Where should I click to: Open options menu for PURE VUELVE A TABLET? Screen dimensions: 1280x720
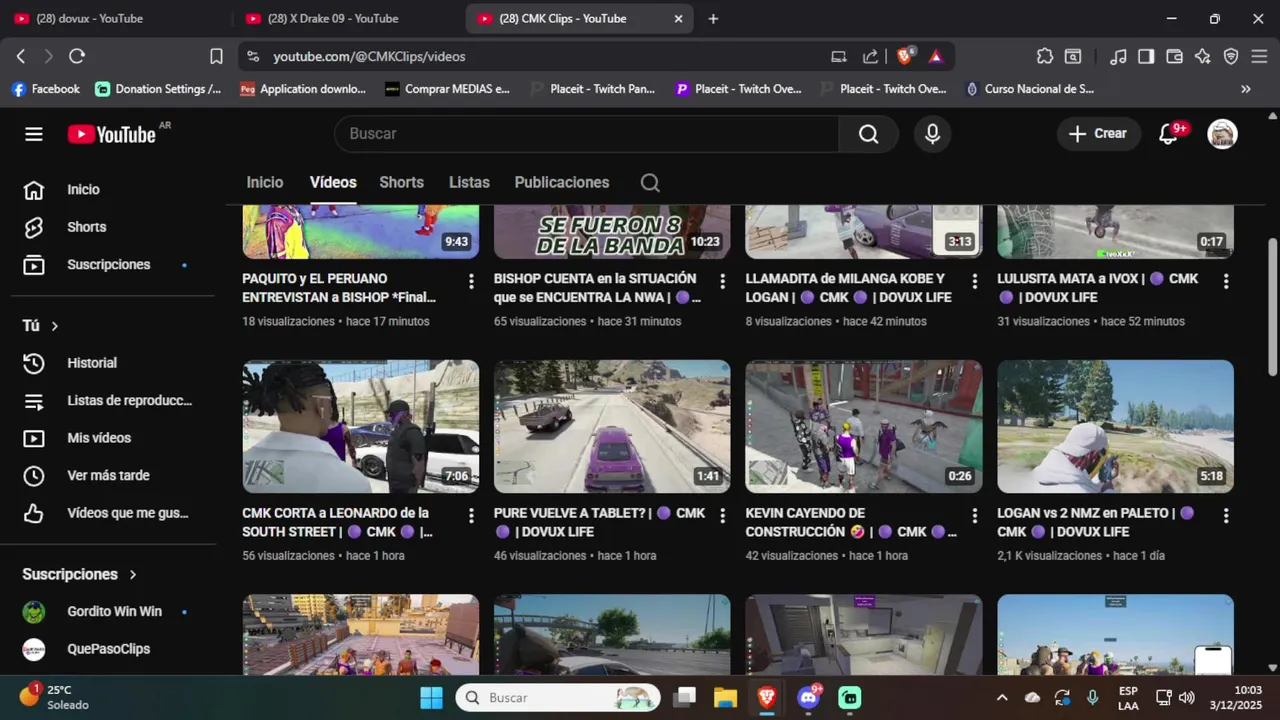723,516
